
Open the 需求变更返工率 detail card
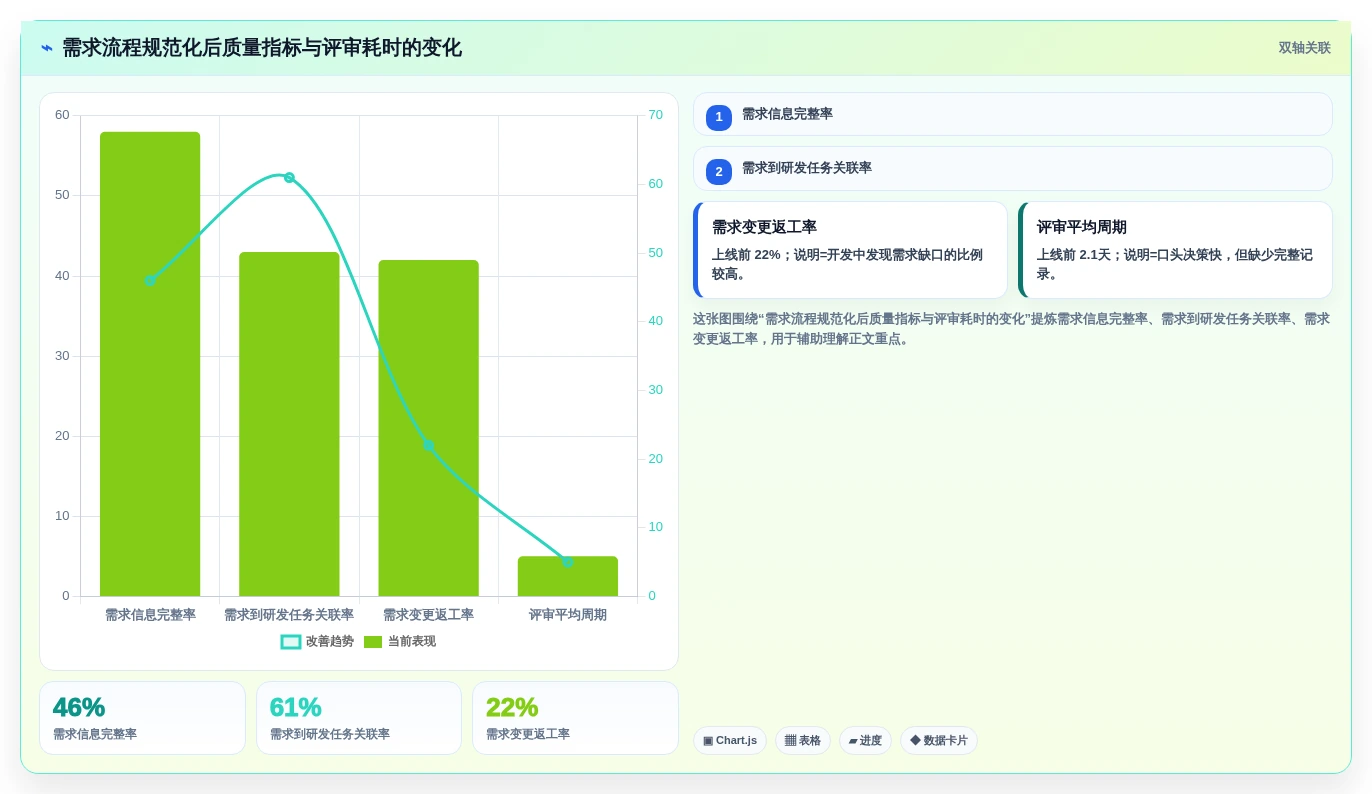(850, 250)
